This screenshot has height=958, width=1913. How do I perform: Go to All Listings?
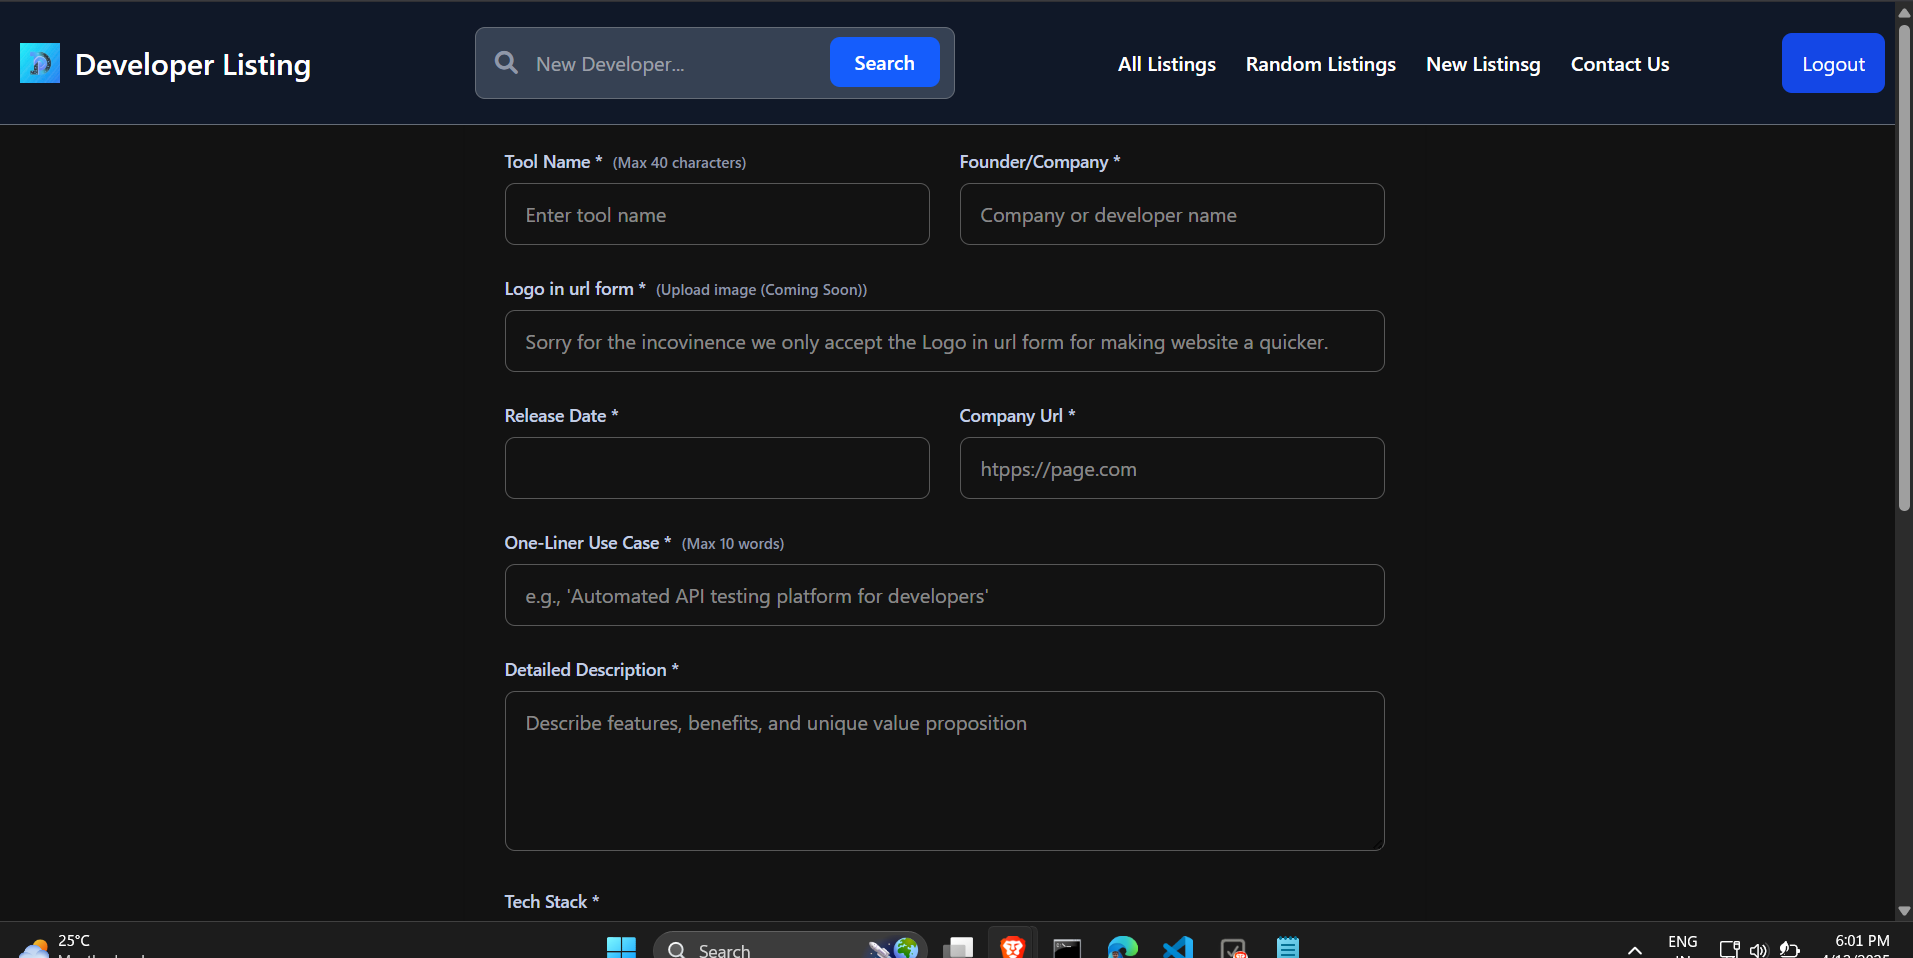pyautogui.click(x=1166, y=64)
